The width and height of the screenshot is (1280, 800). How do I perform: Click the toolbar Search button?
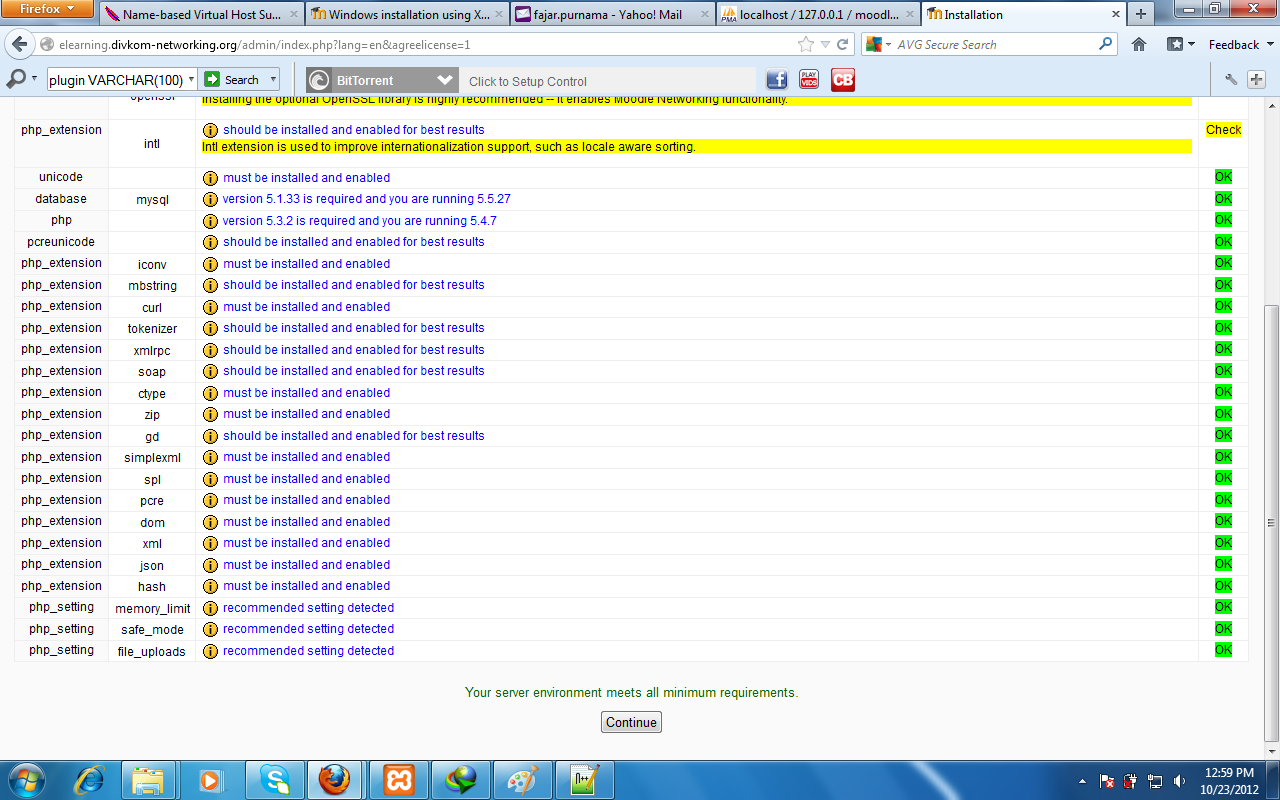(232, 80)
